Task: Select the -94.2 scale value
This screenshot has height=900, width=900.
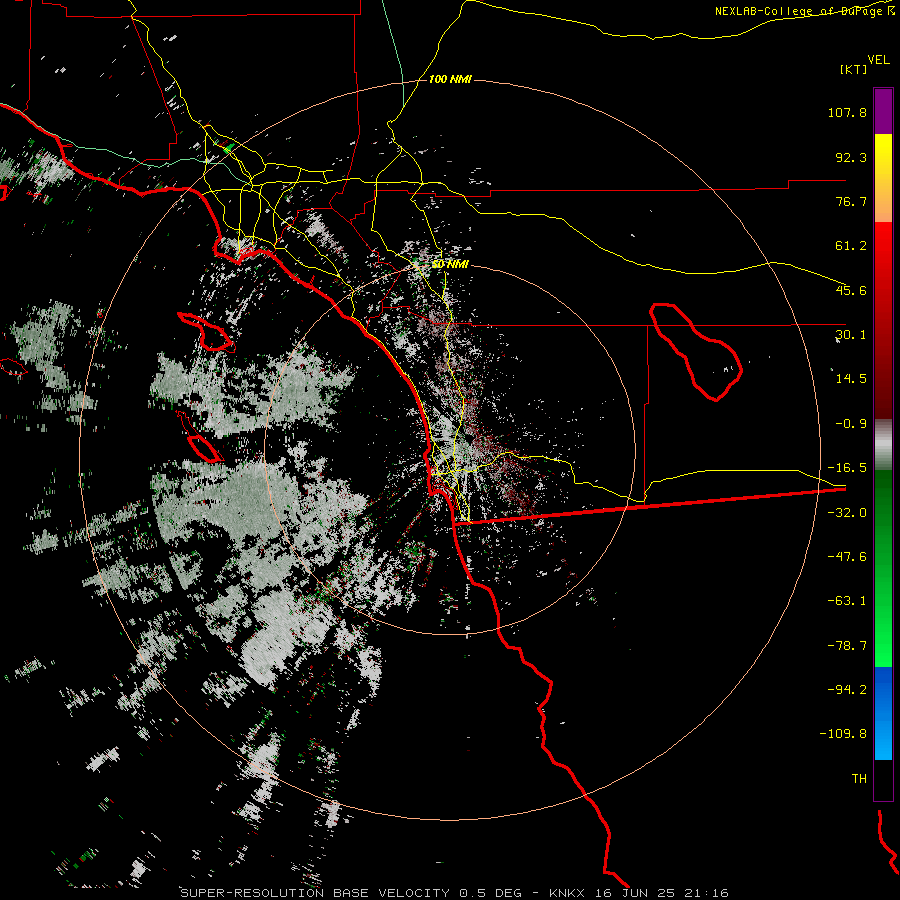Action: tap(847, 690)
